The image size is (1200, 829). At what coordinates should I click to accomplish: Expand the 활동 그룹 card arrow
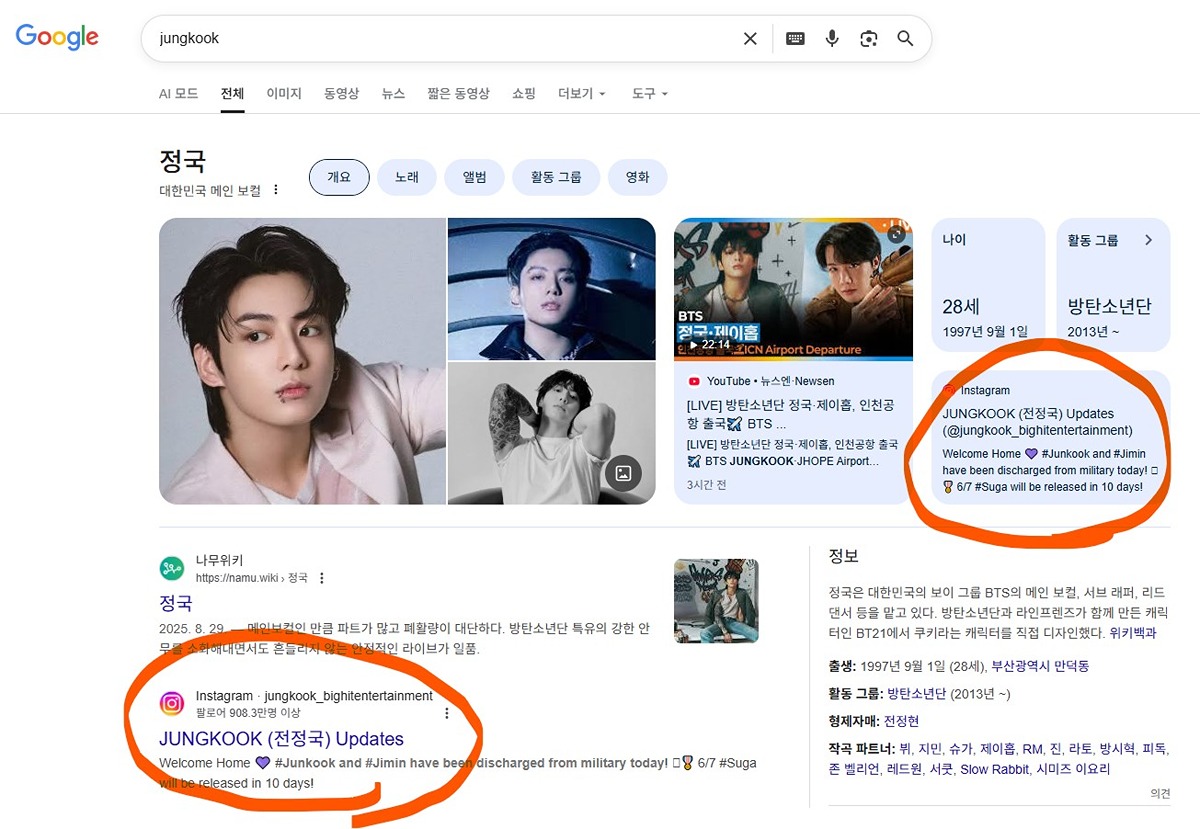coord(1148,240)
